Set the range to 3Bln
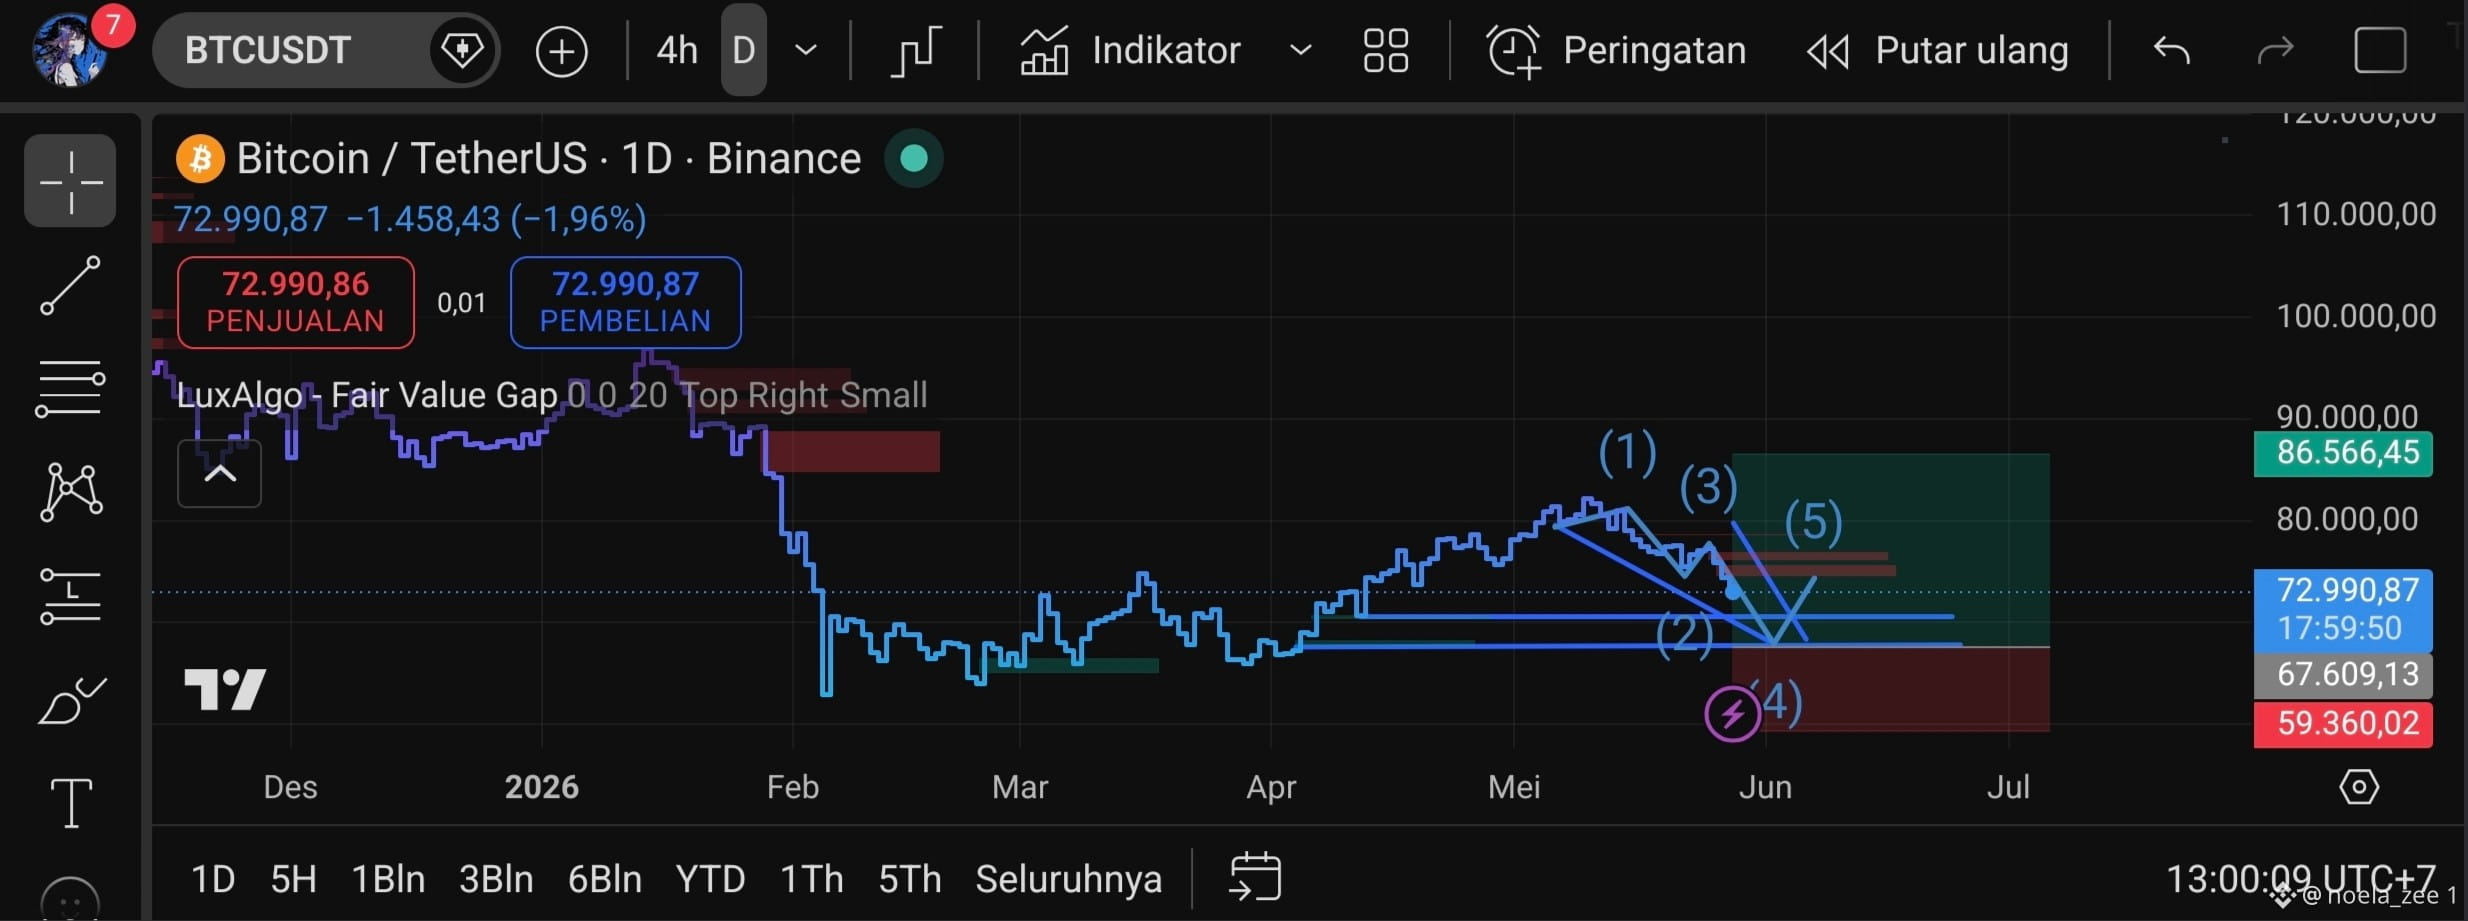Screen dimensions: 2468x921 (496, 879)
